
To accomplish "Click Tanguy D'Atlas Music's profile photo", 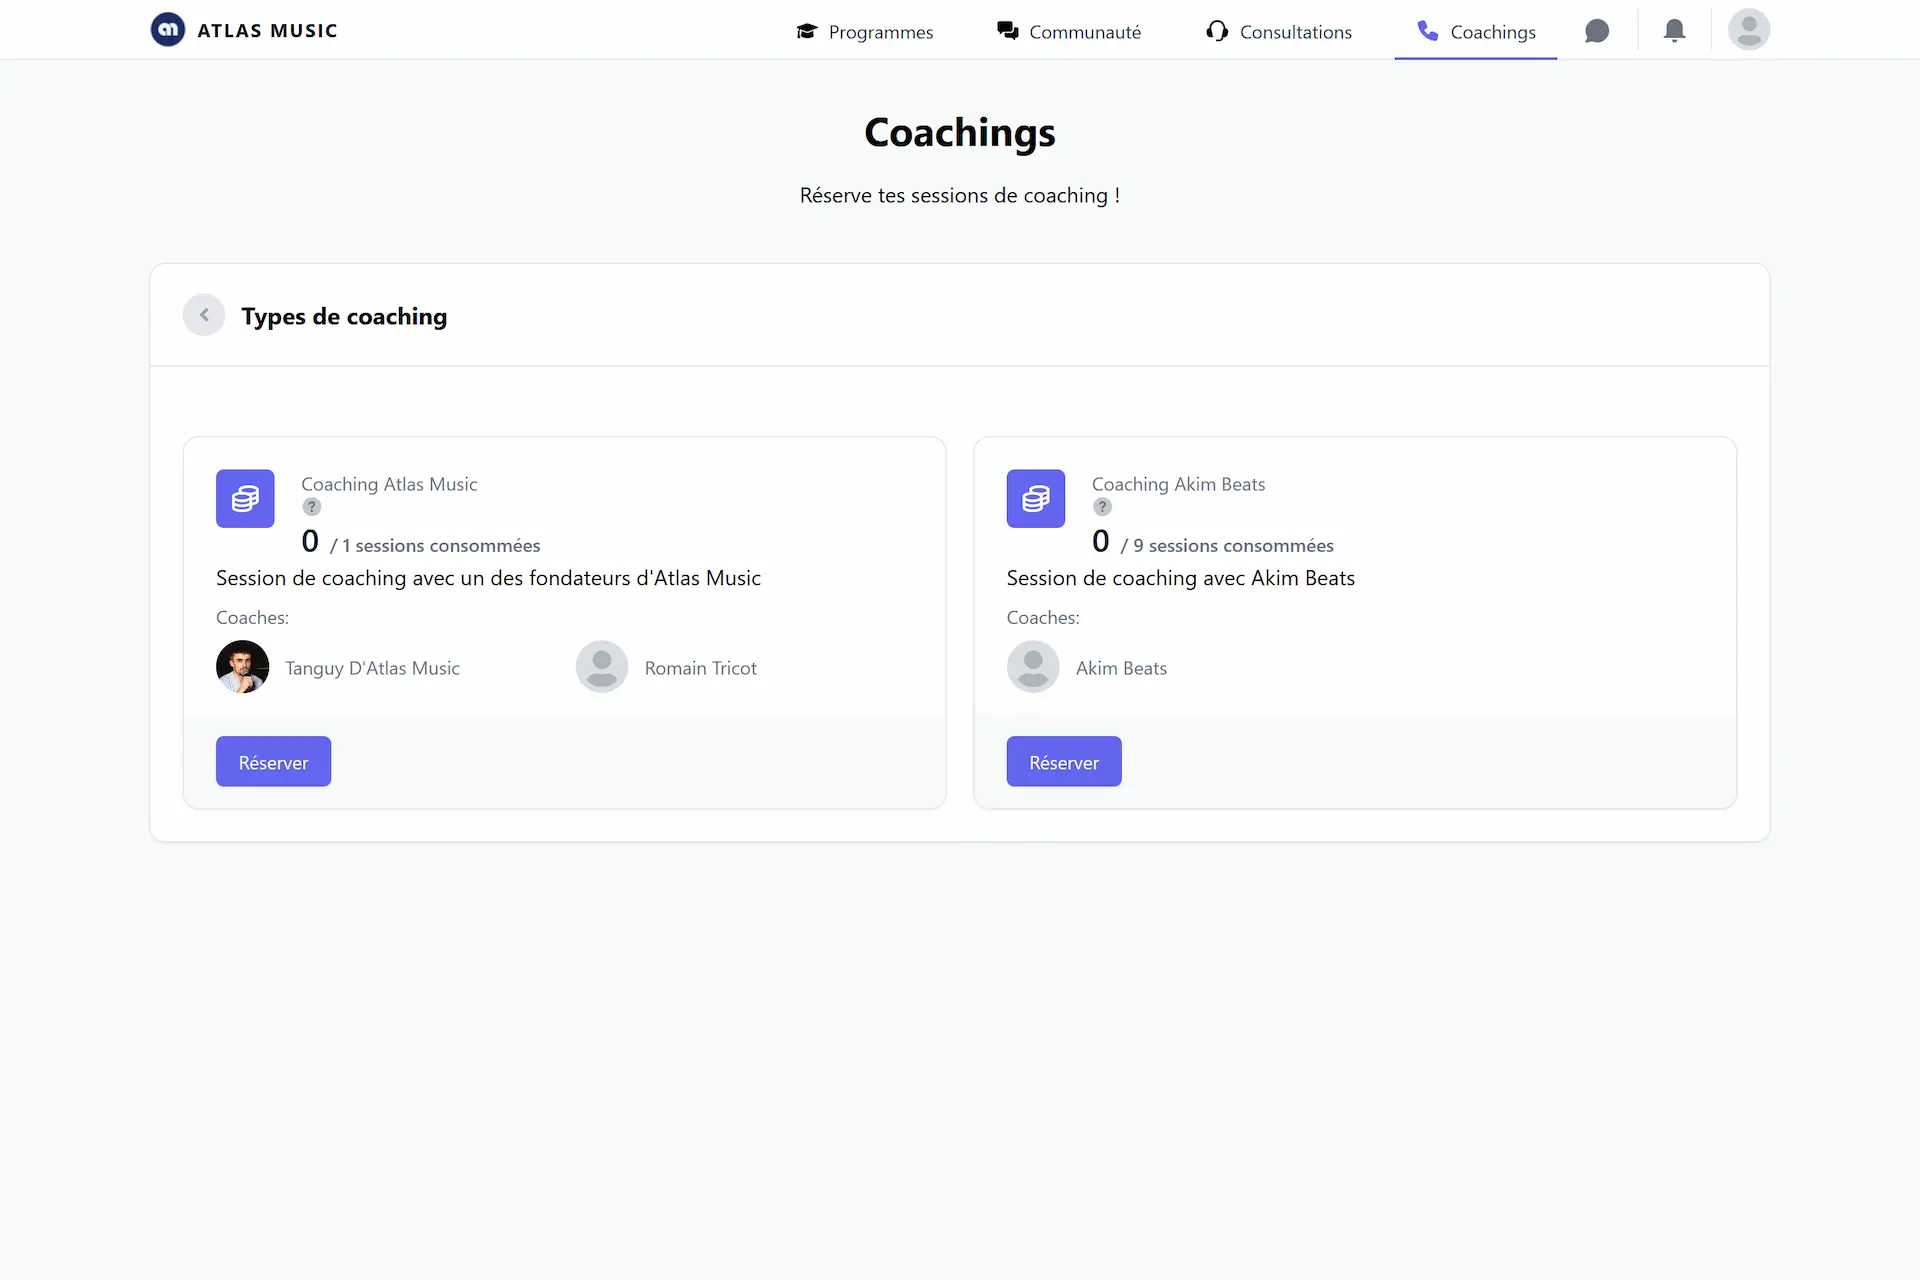I will coord(242,667).
